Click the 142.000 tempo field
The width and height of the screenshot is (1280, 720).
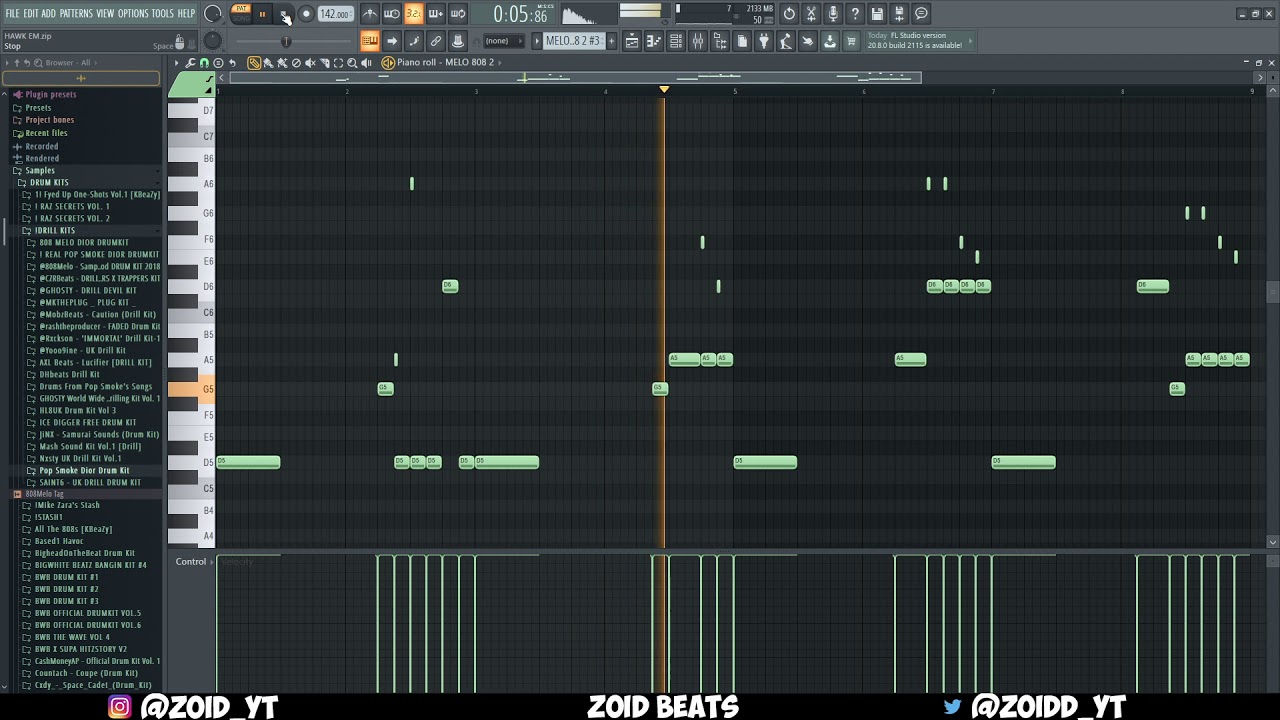pyautogui.click(x=335, y=14)
